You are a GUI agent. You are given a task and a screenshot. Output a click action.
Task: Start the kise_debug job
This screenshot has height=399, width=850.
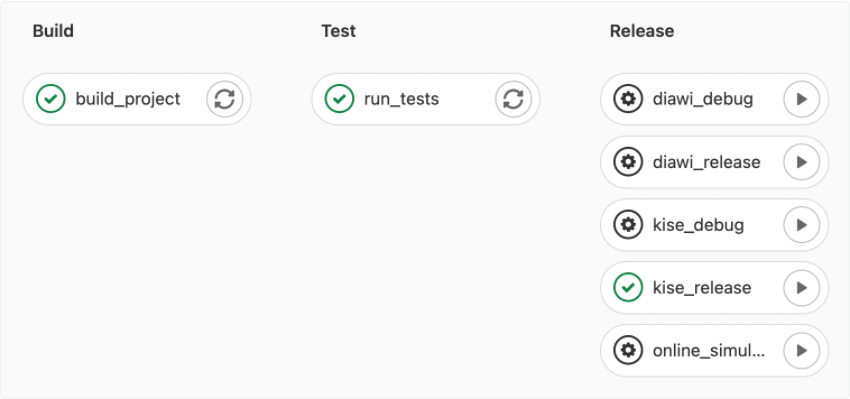tap(802, 225)
